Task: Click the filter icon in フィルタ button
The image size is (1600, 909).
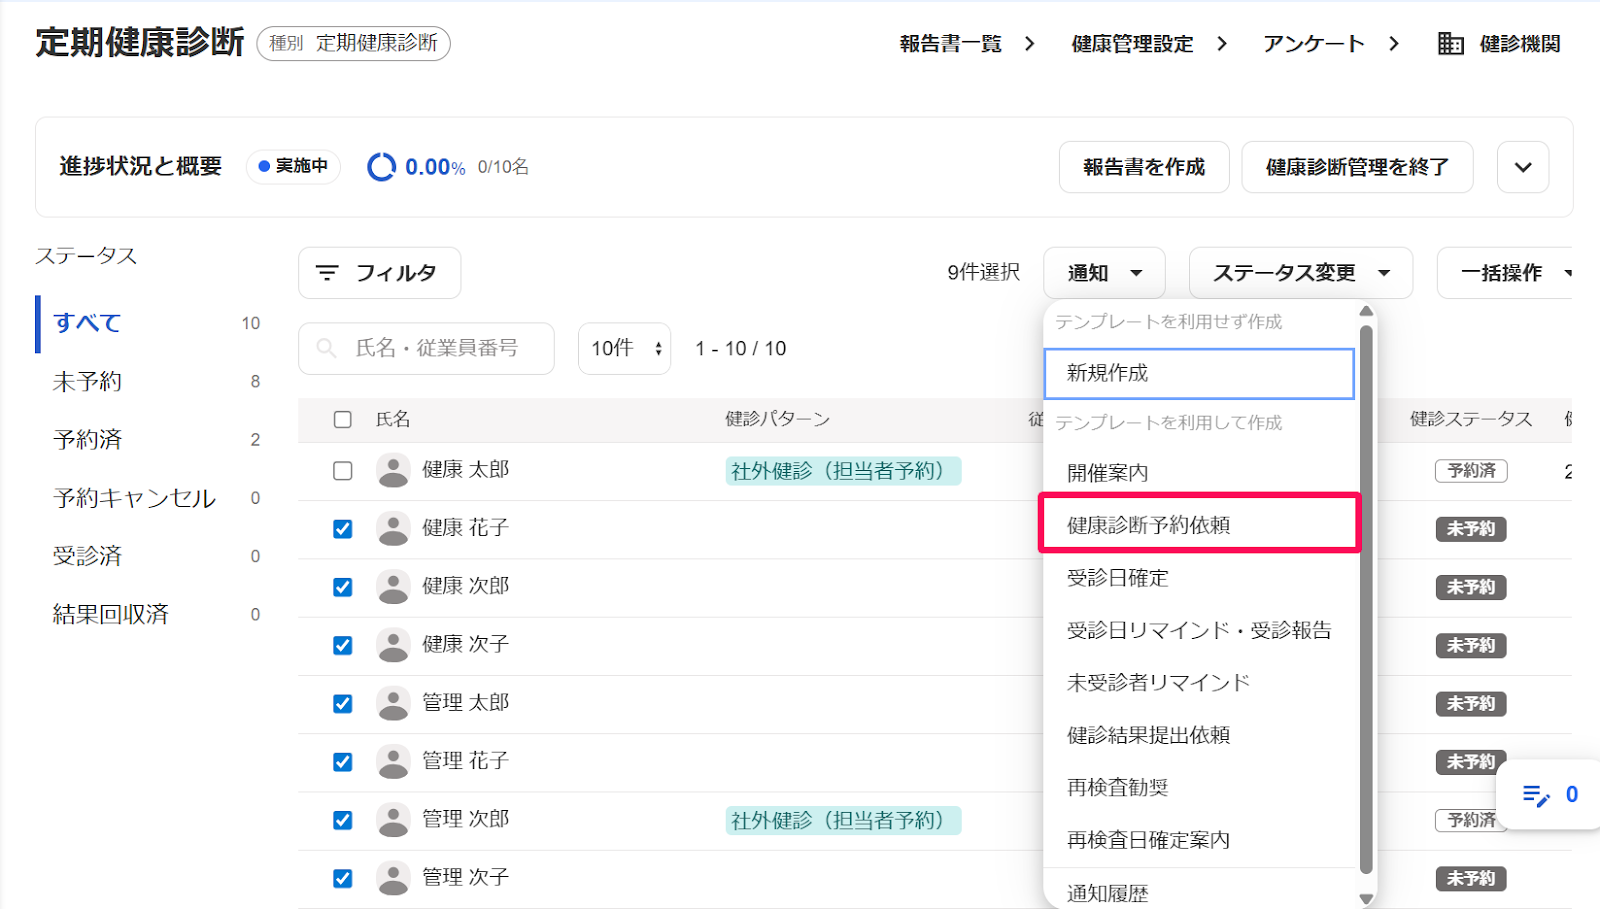Action: click(327, 273)
